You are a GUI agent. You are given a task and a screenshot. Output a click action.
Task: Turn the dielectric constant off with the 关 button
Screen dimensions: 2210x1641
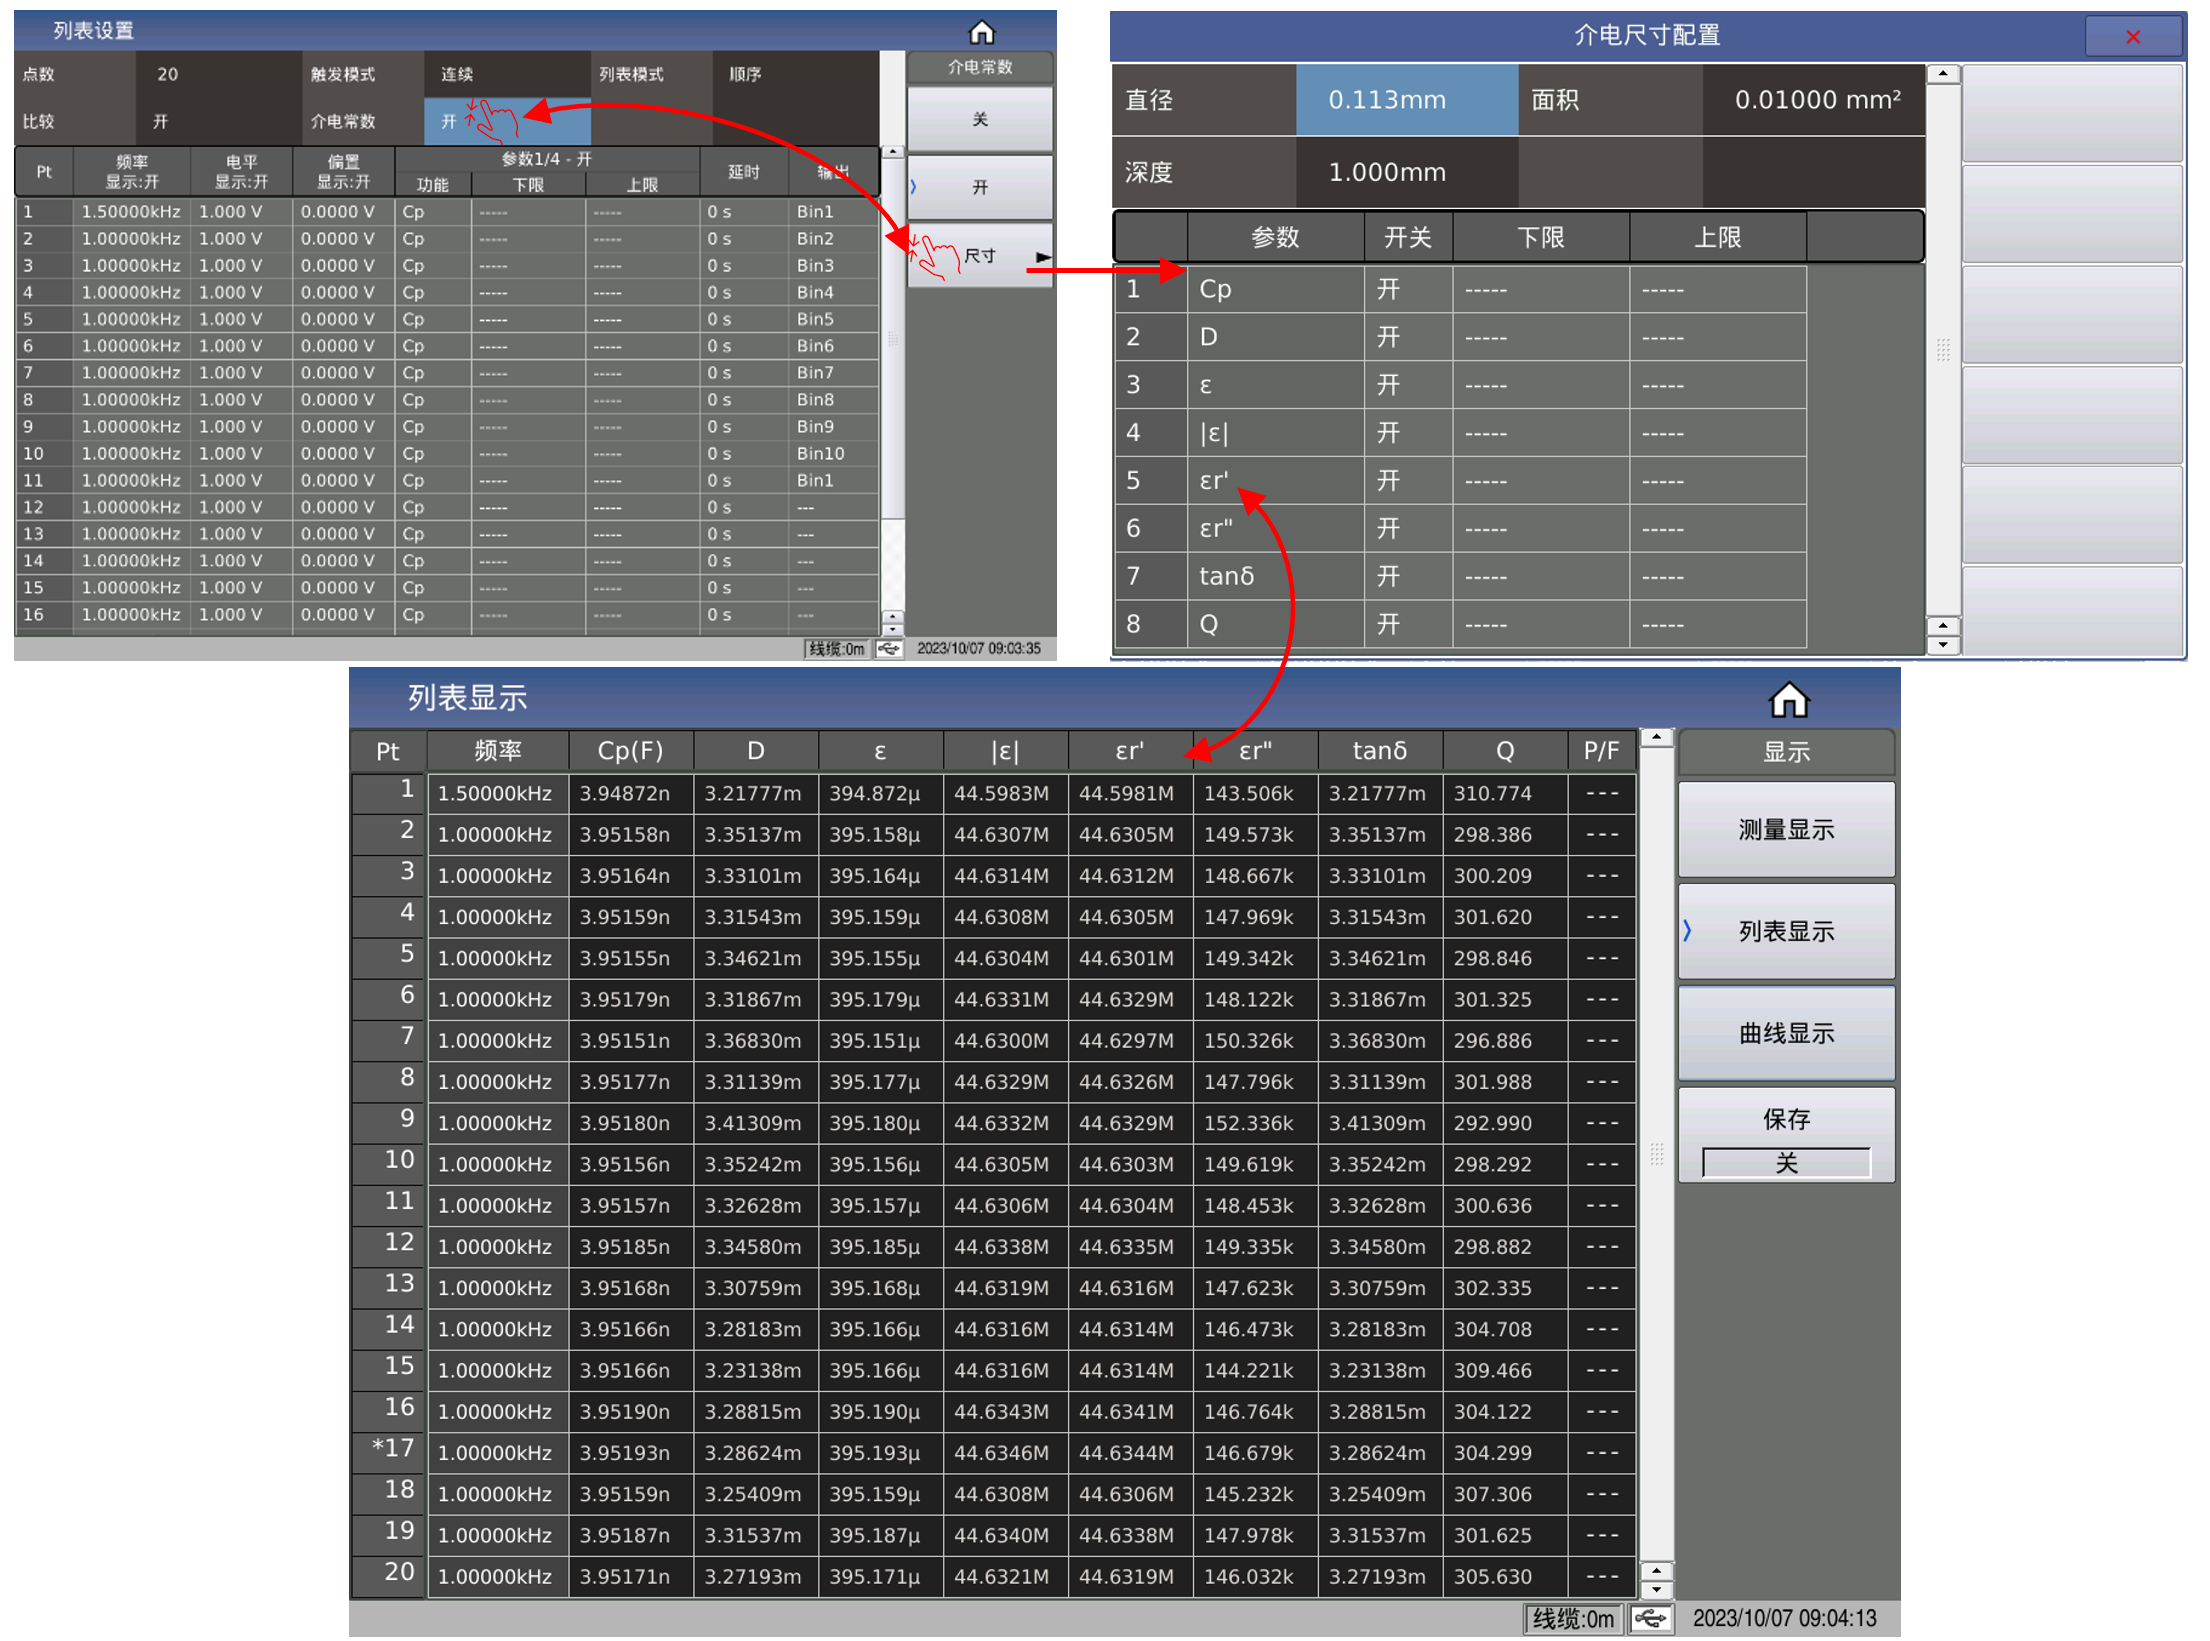980,118
